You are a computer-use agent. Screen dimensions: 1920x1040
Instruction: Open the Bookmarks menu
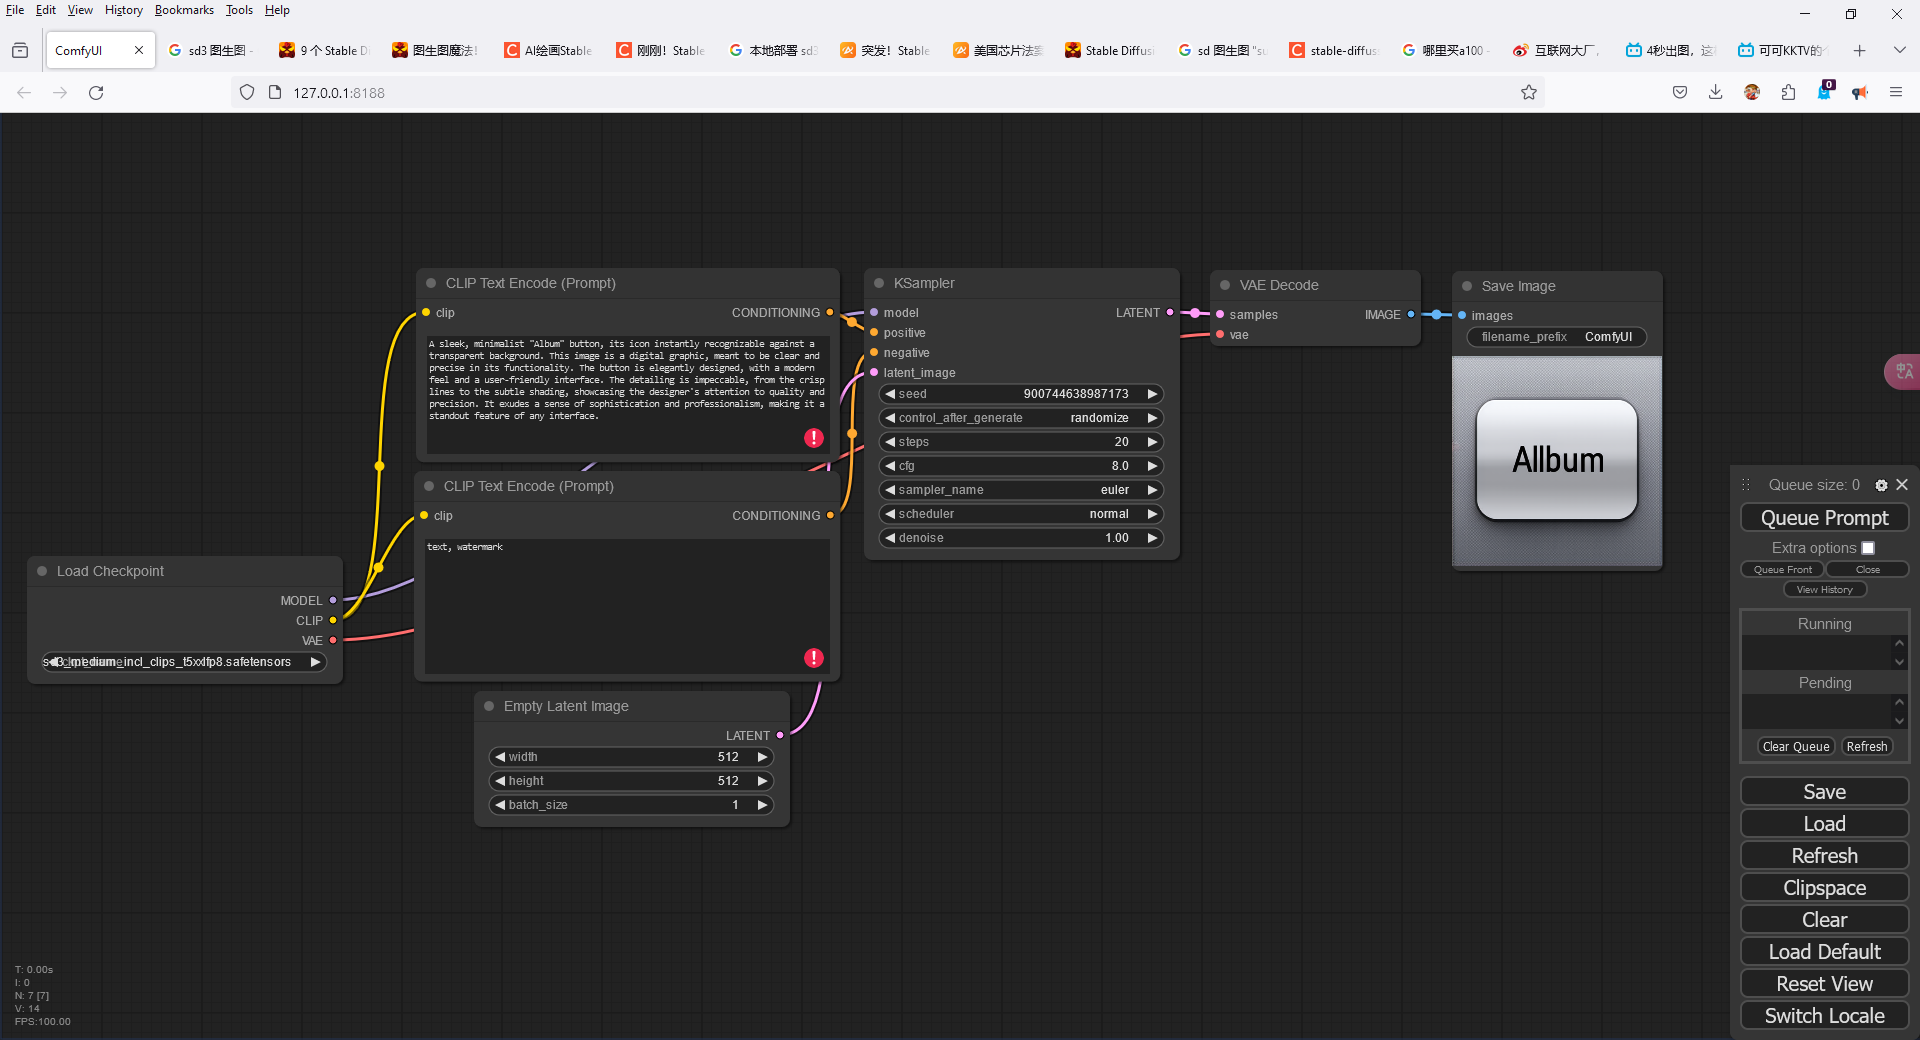[184, 10]
